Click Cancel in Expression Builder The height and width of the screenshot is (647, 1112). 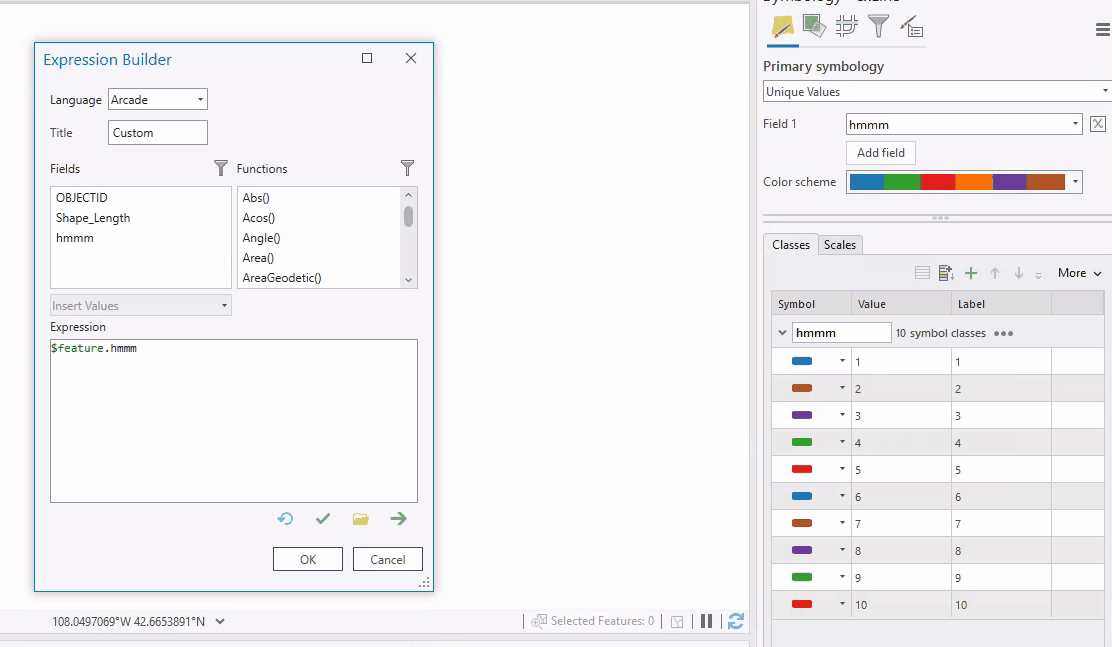pos(387,559)
